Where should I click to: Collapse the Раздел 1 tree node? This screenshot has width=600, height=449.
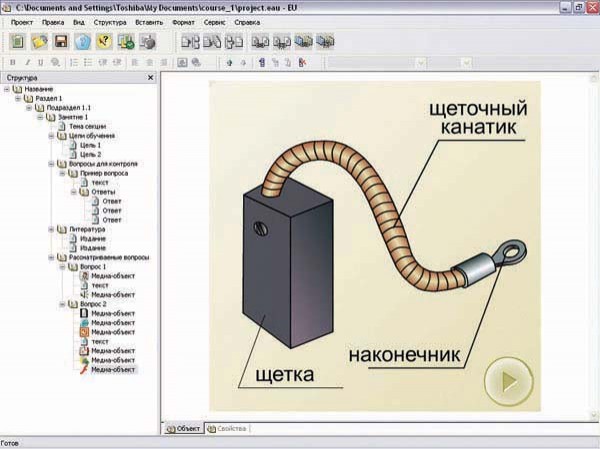click(x=17, y=99)
